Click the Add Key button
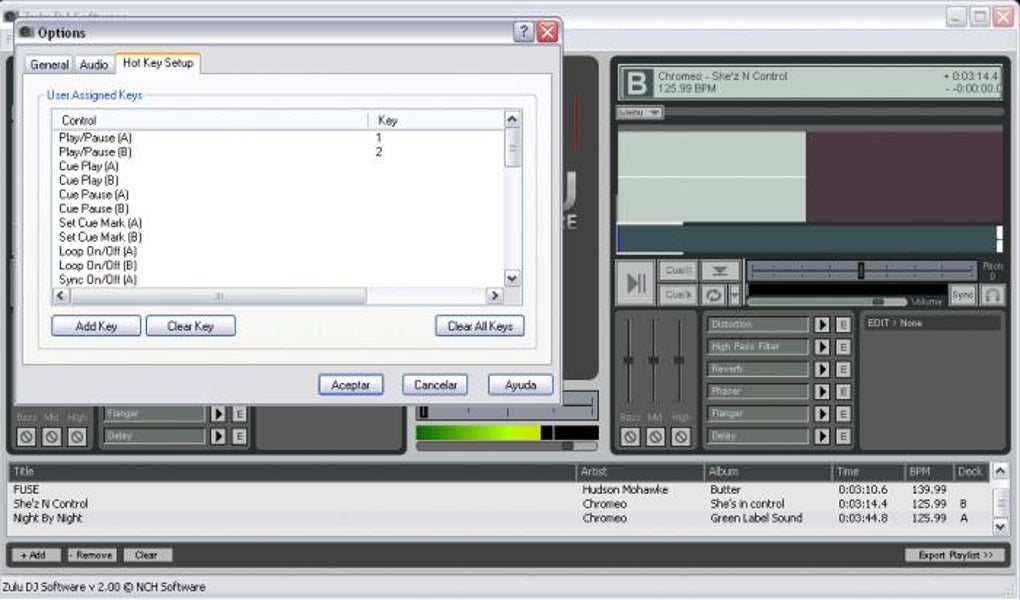This screenshot has height=600, width=1020. pos(96,326)
